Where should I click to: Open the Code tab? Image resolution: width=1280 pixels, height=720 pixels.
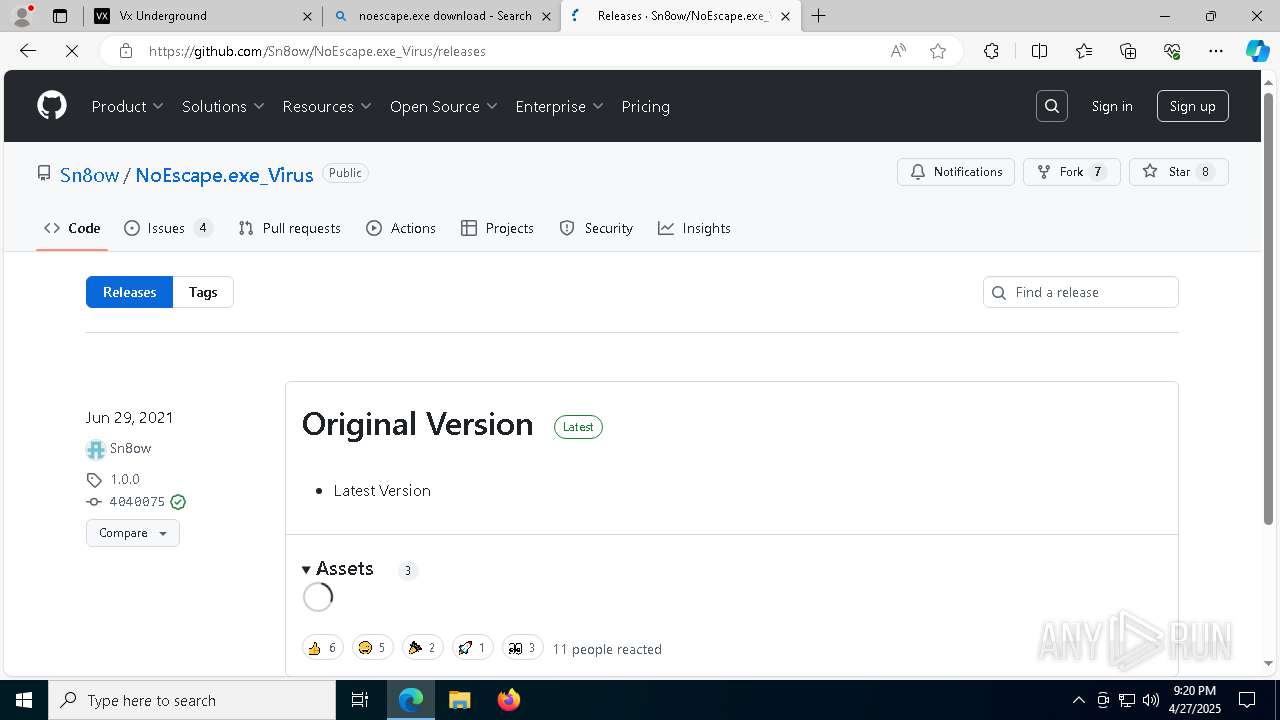coord(72,228)
